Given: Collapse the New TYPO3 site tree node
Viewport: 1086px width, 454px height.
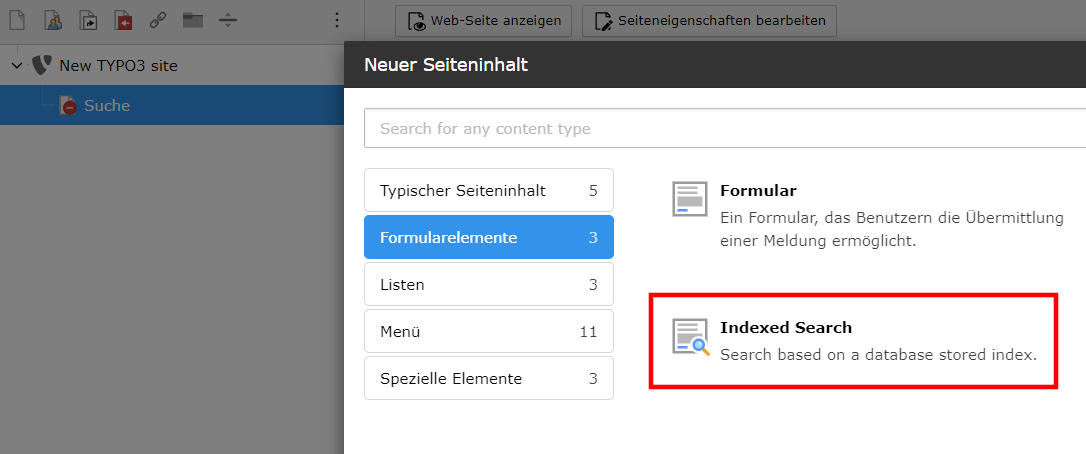Looking at the screenshot, I should pyautogui.click(x=17, y=66).
